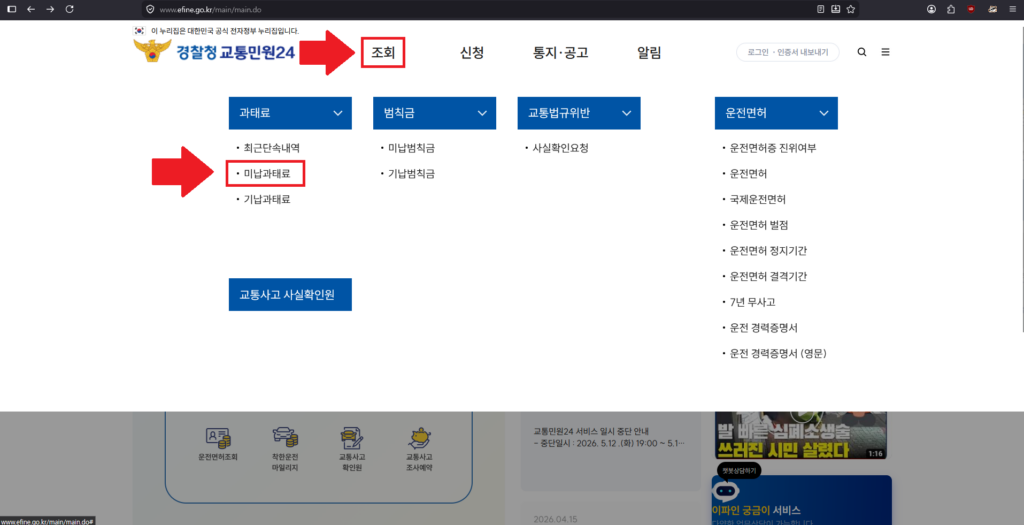This screenshot has width=1024, height=525.
Task: Open the 신청 top menu
Action: pos(472,52)
